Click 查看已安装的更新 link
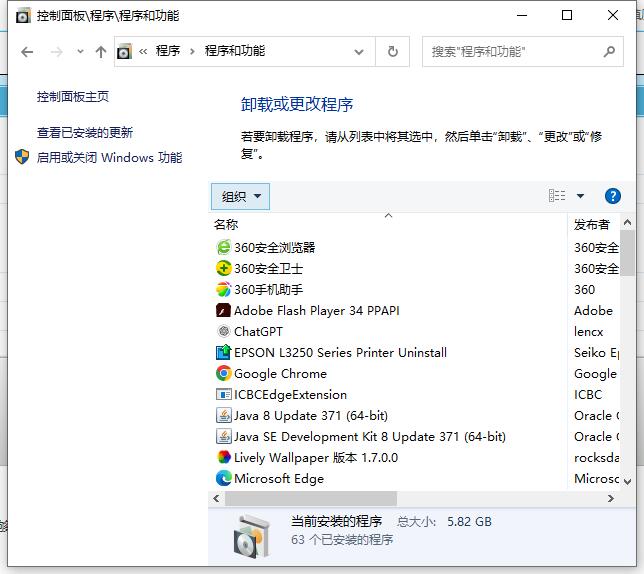 (x=85, y=132)
